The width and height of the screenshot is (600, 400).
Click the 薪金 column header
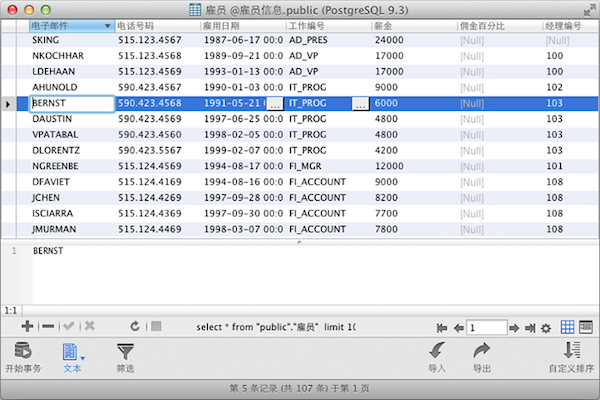click(414, 26)
